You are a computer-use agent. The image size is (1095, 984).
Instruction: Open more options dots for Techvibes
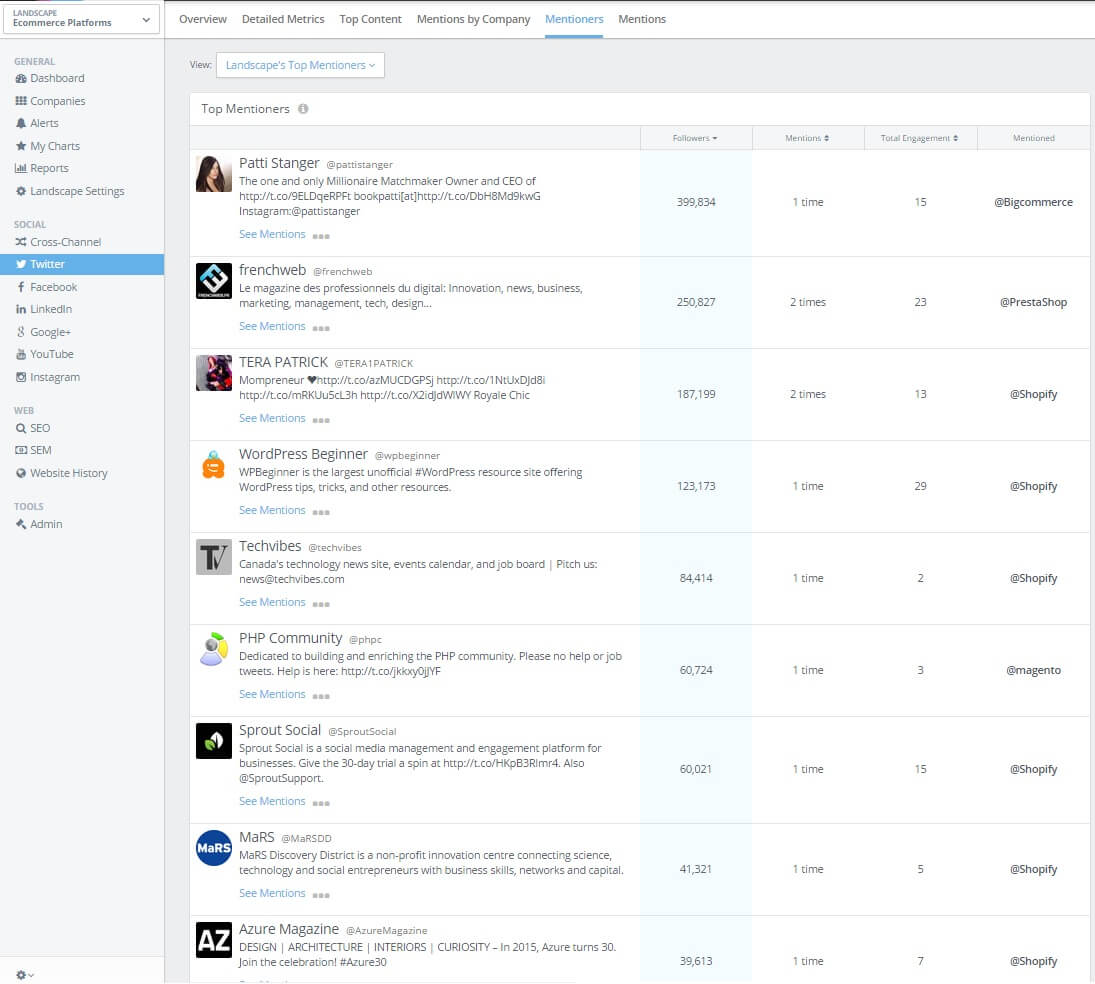[321, 605]
